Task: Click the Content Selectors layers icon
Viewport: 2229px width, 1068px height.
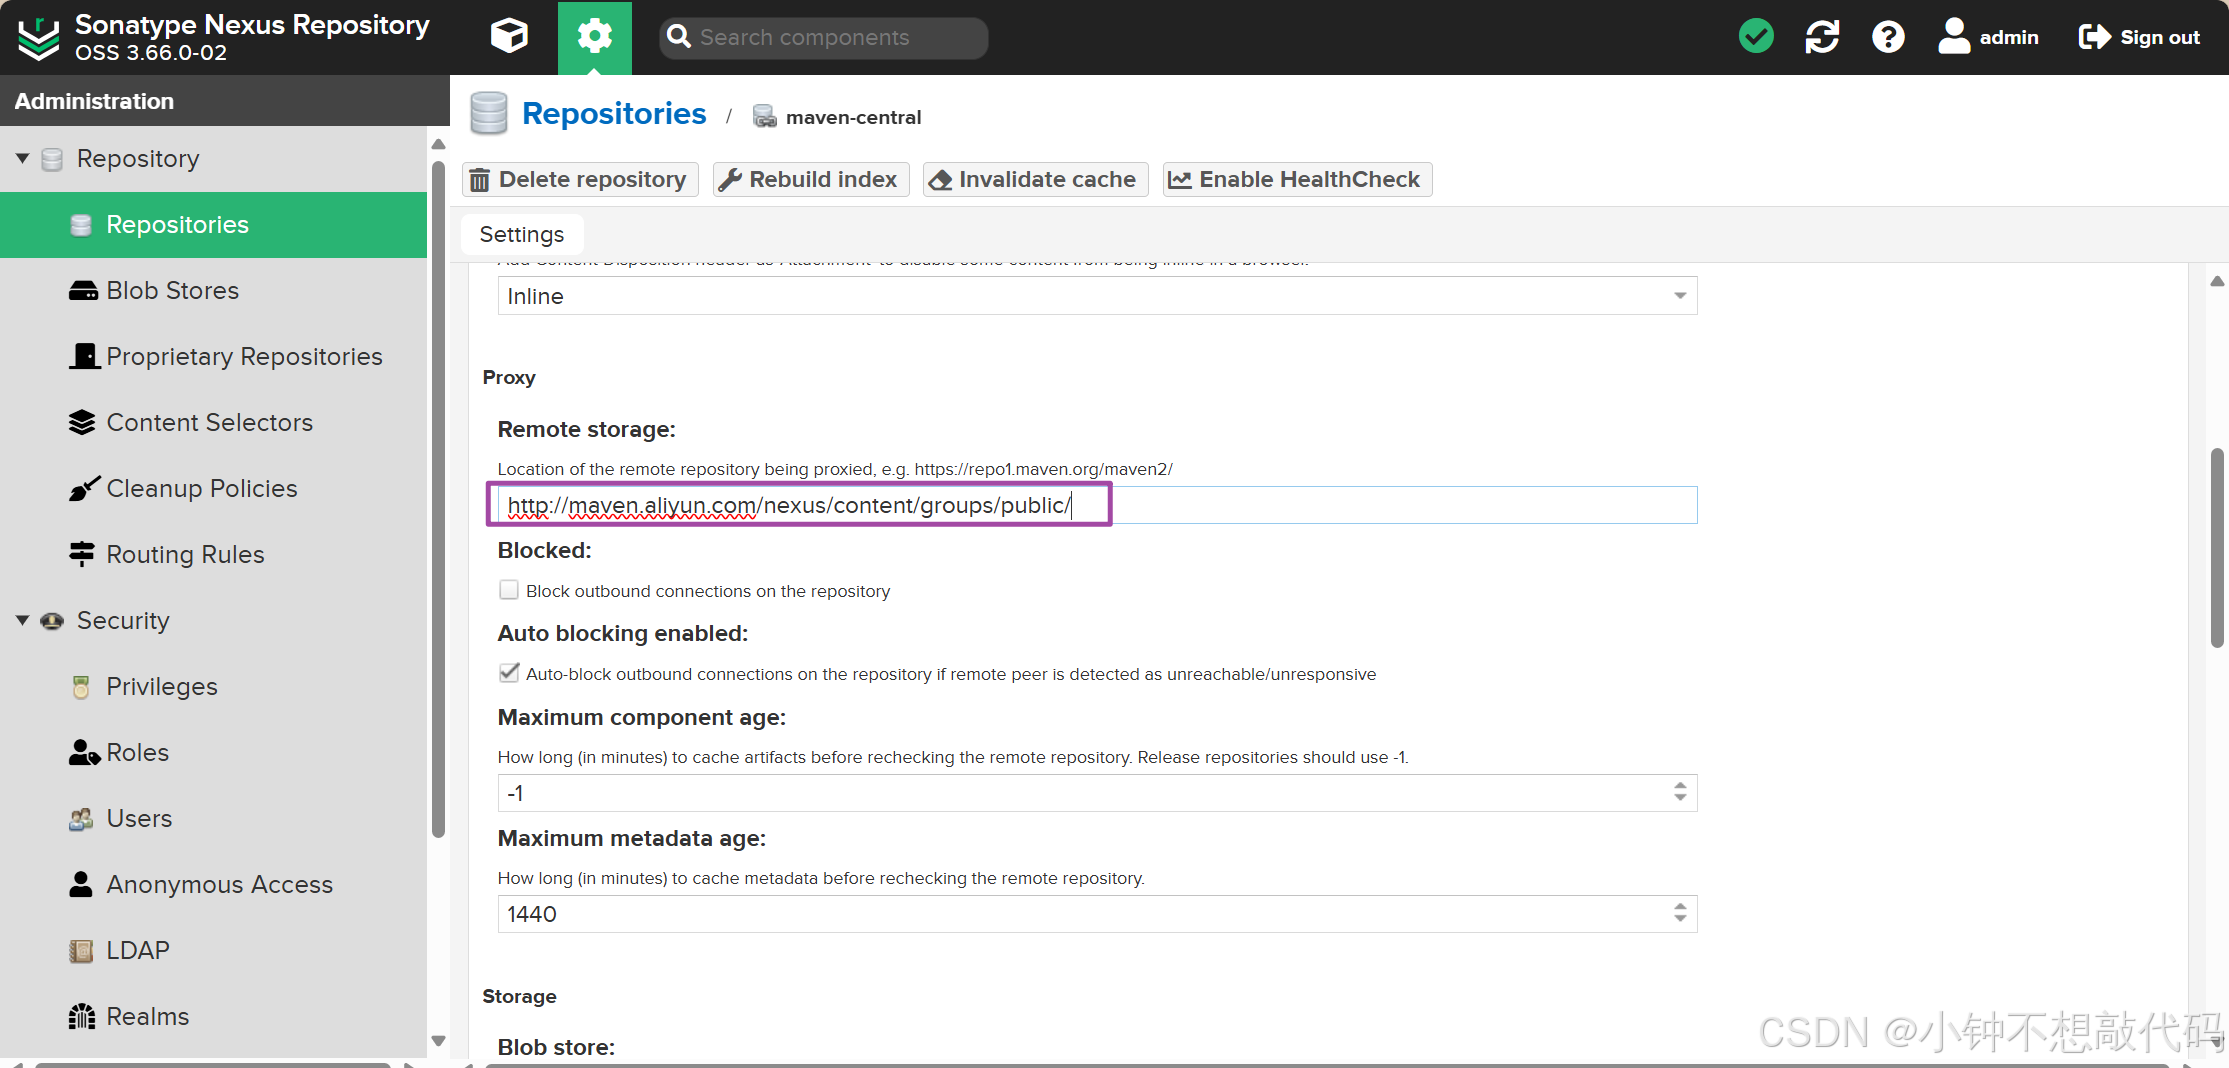Action: (82, 423)
